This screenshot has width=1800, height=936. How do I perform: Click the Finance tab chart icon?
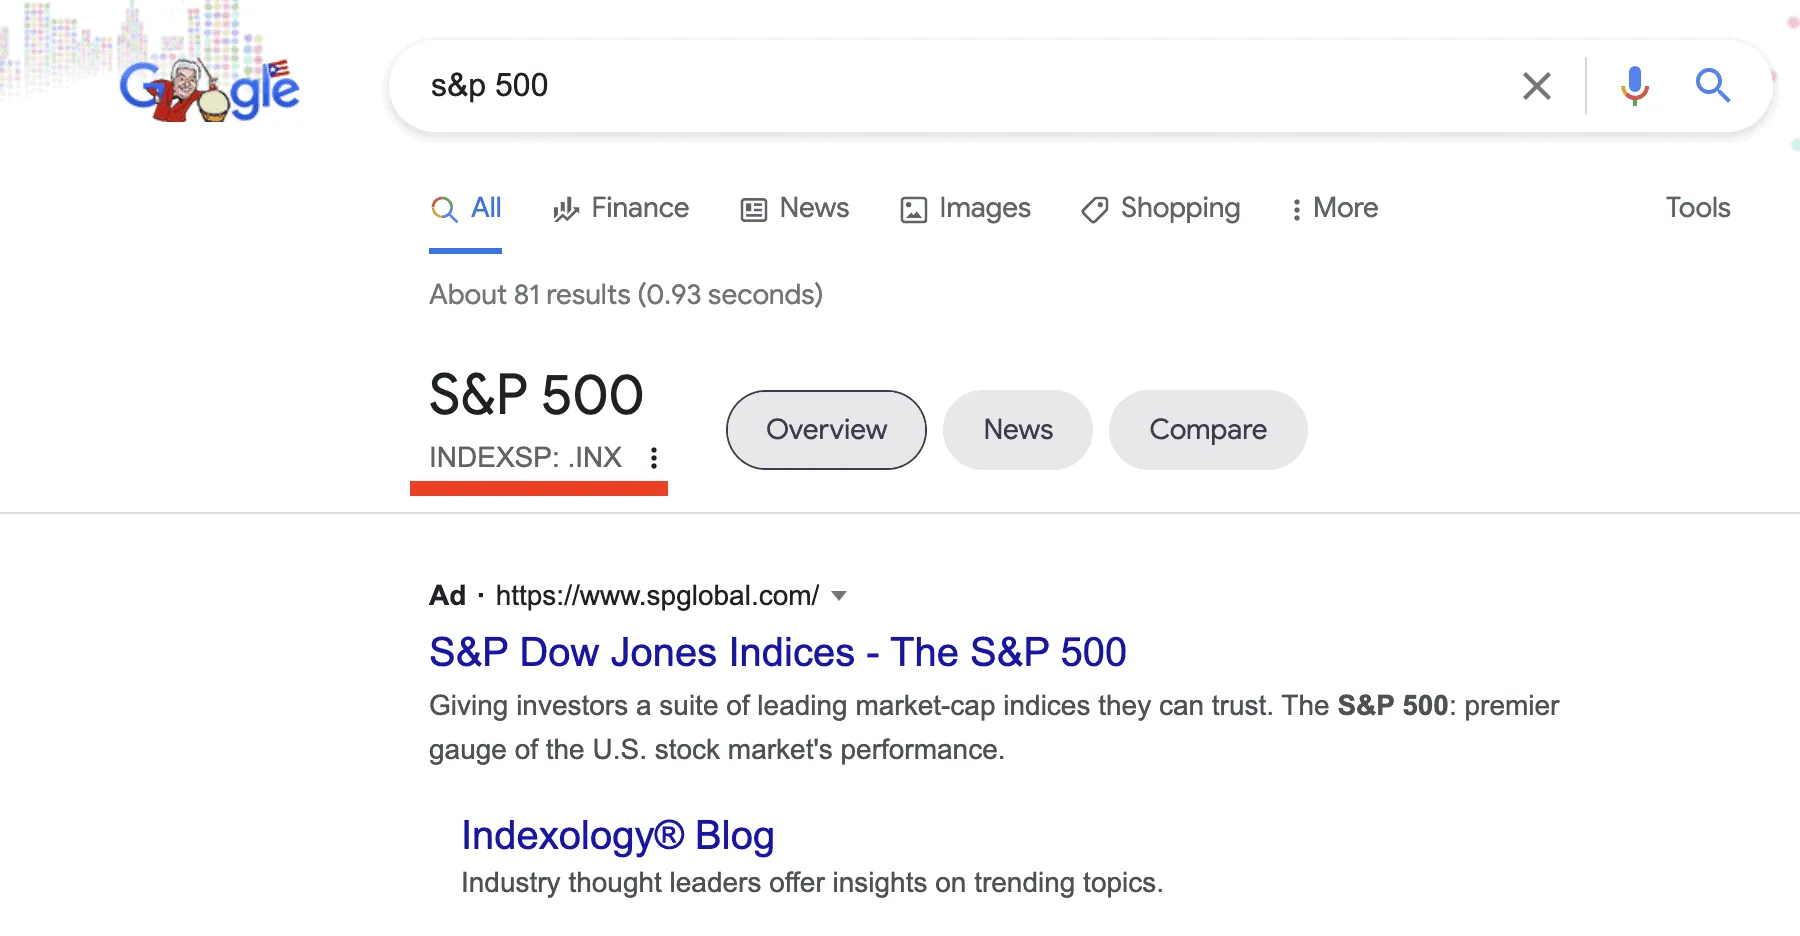click(x=566, y=209)
